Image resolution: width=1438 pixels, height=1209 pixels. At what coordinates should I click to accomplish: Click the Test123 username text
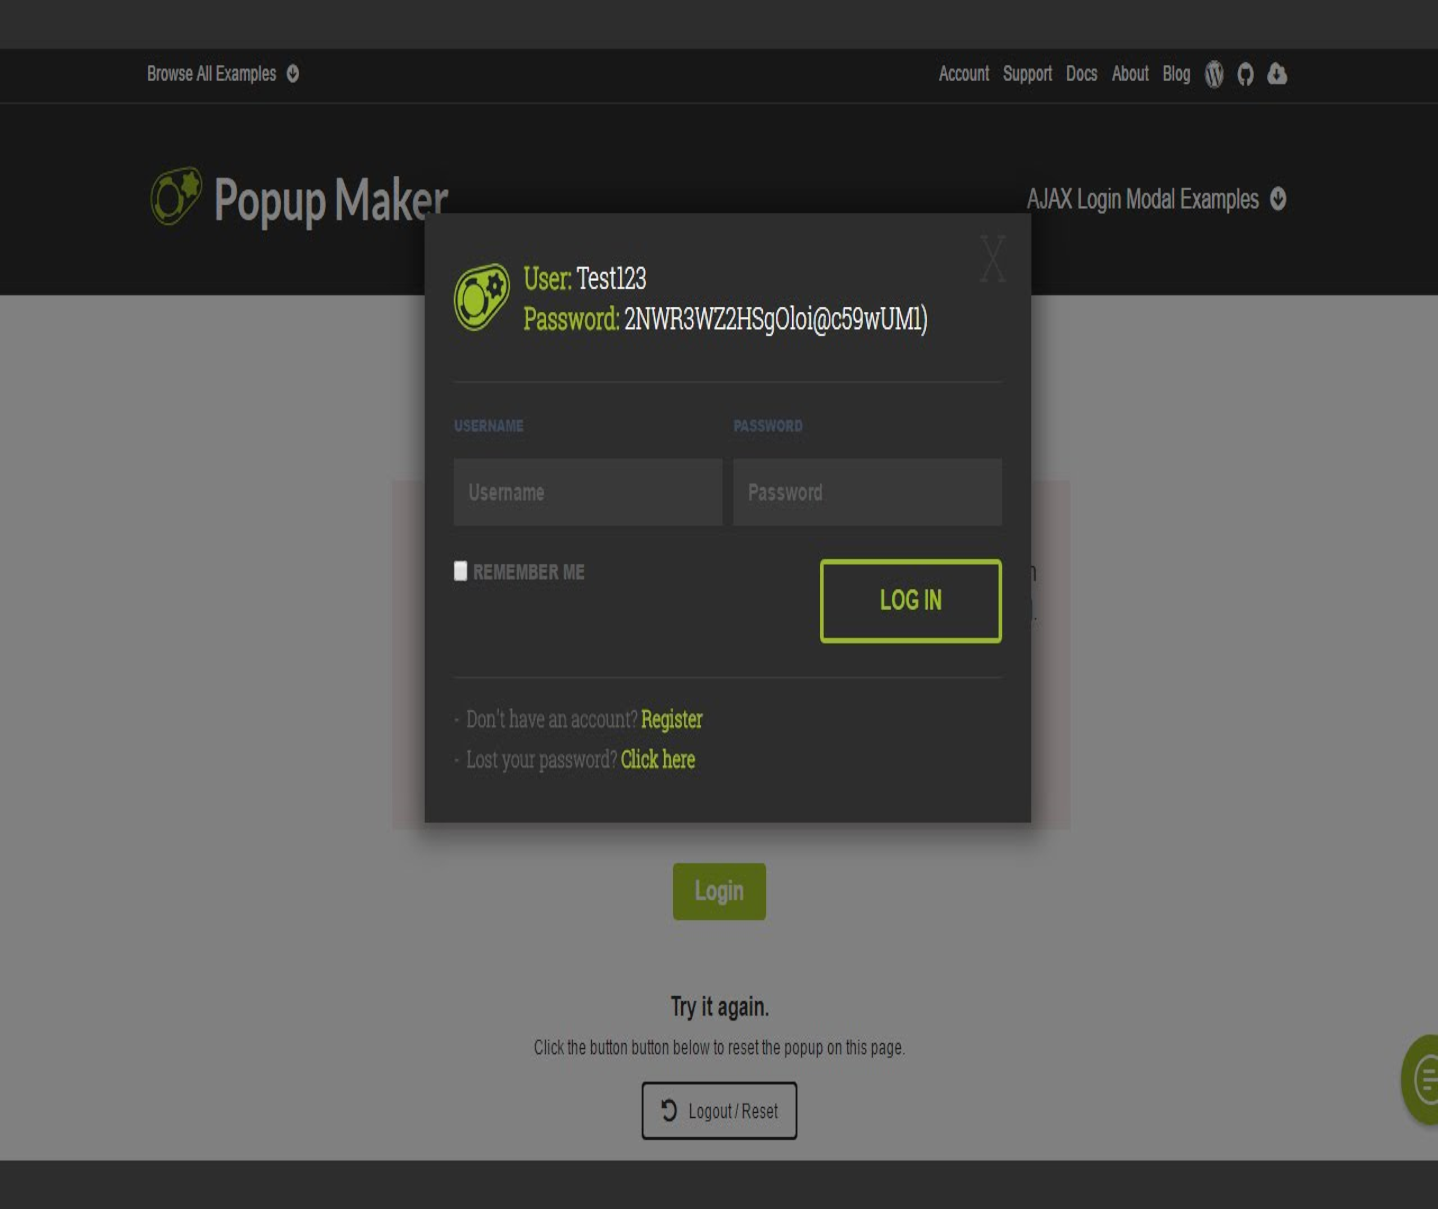611,278
